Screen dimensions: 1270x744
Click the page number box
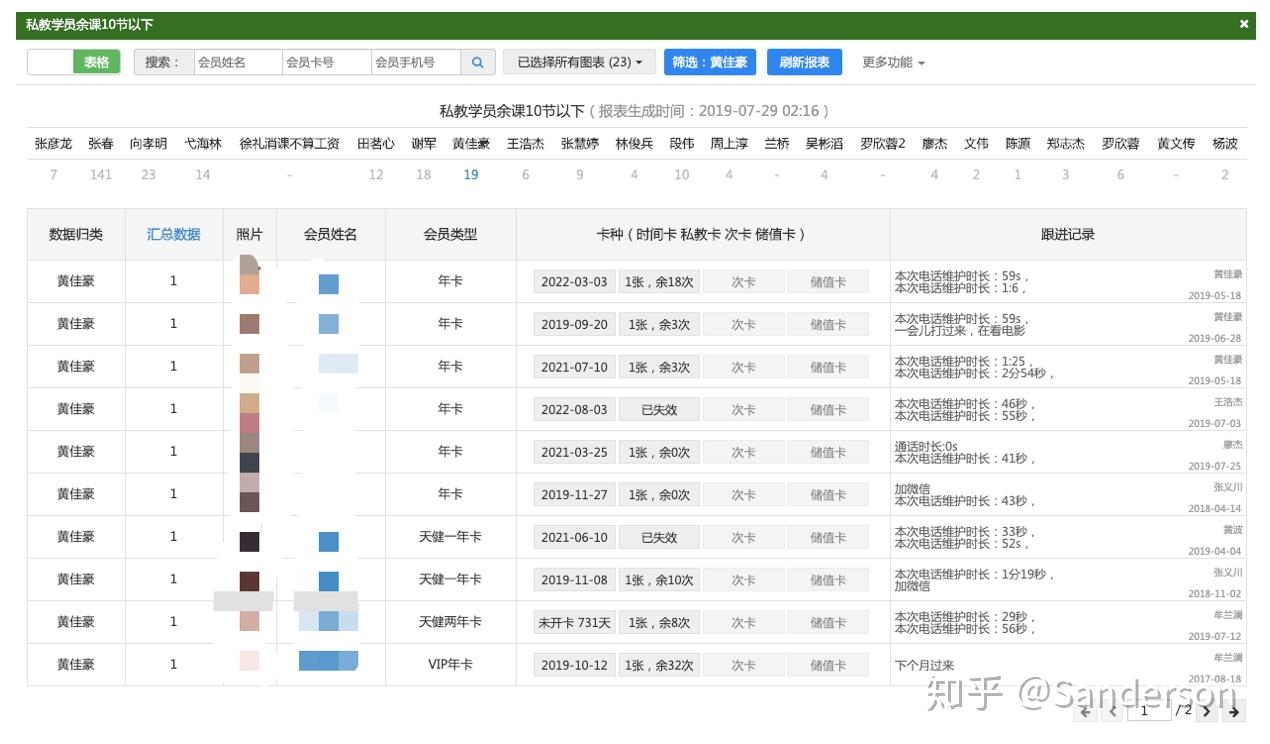pos(1150,711)
